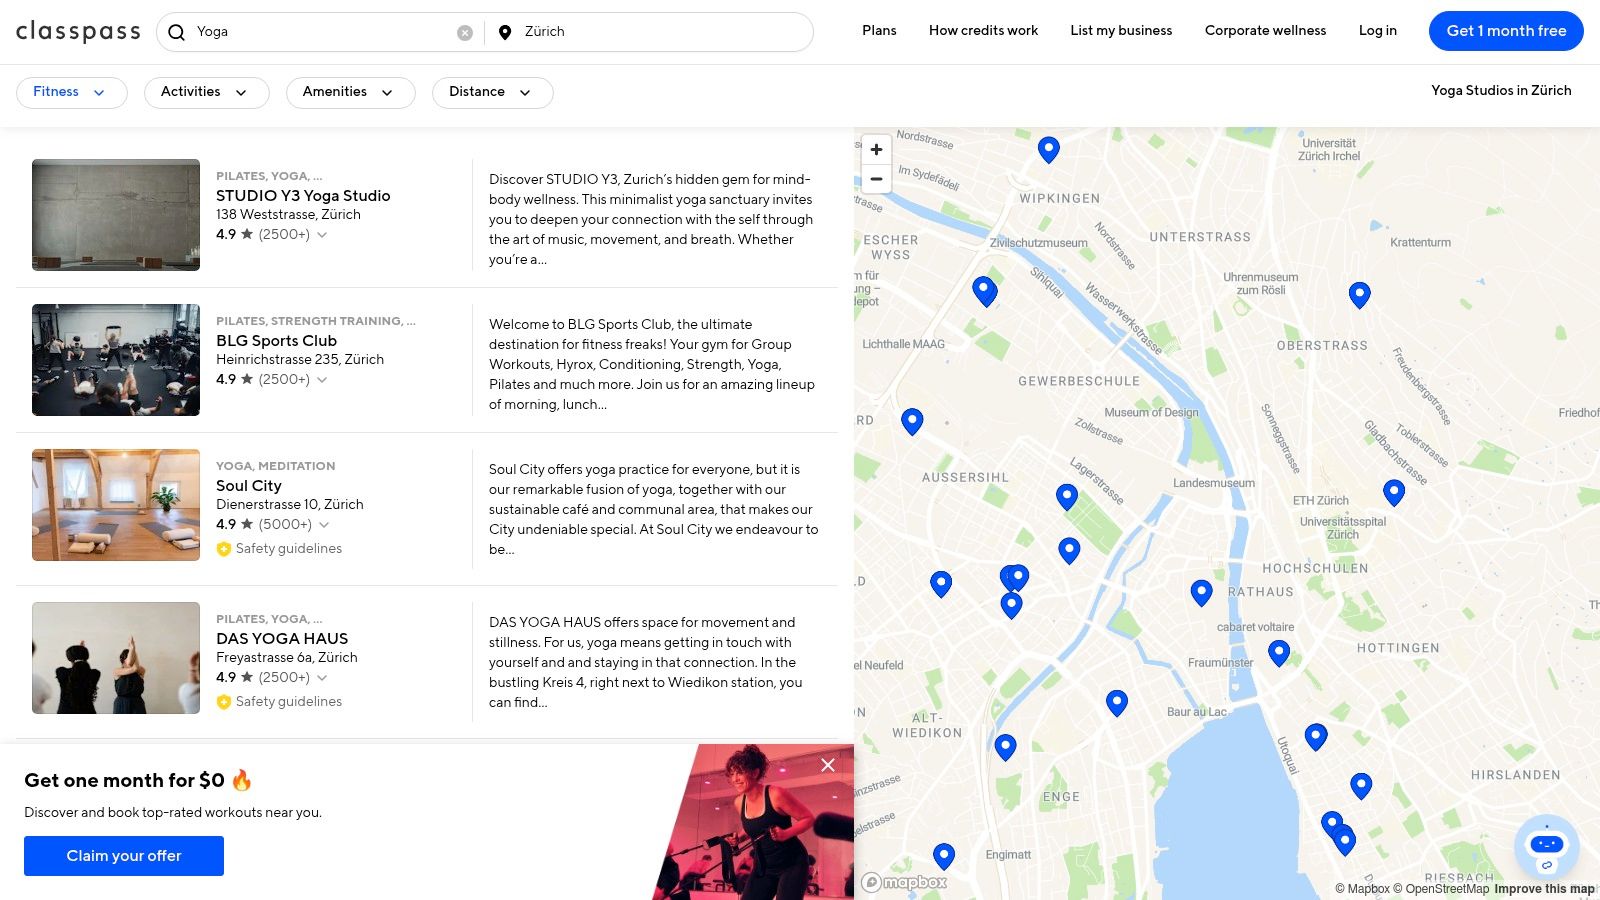Go to How credits work

coord(983,31)
